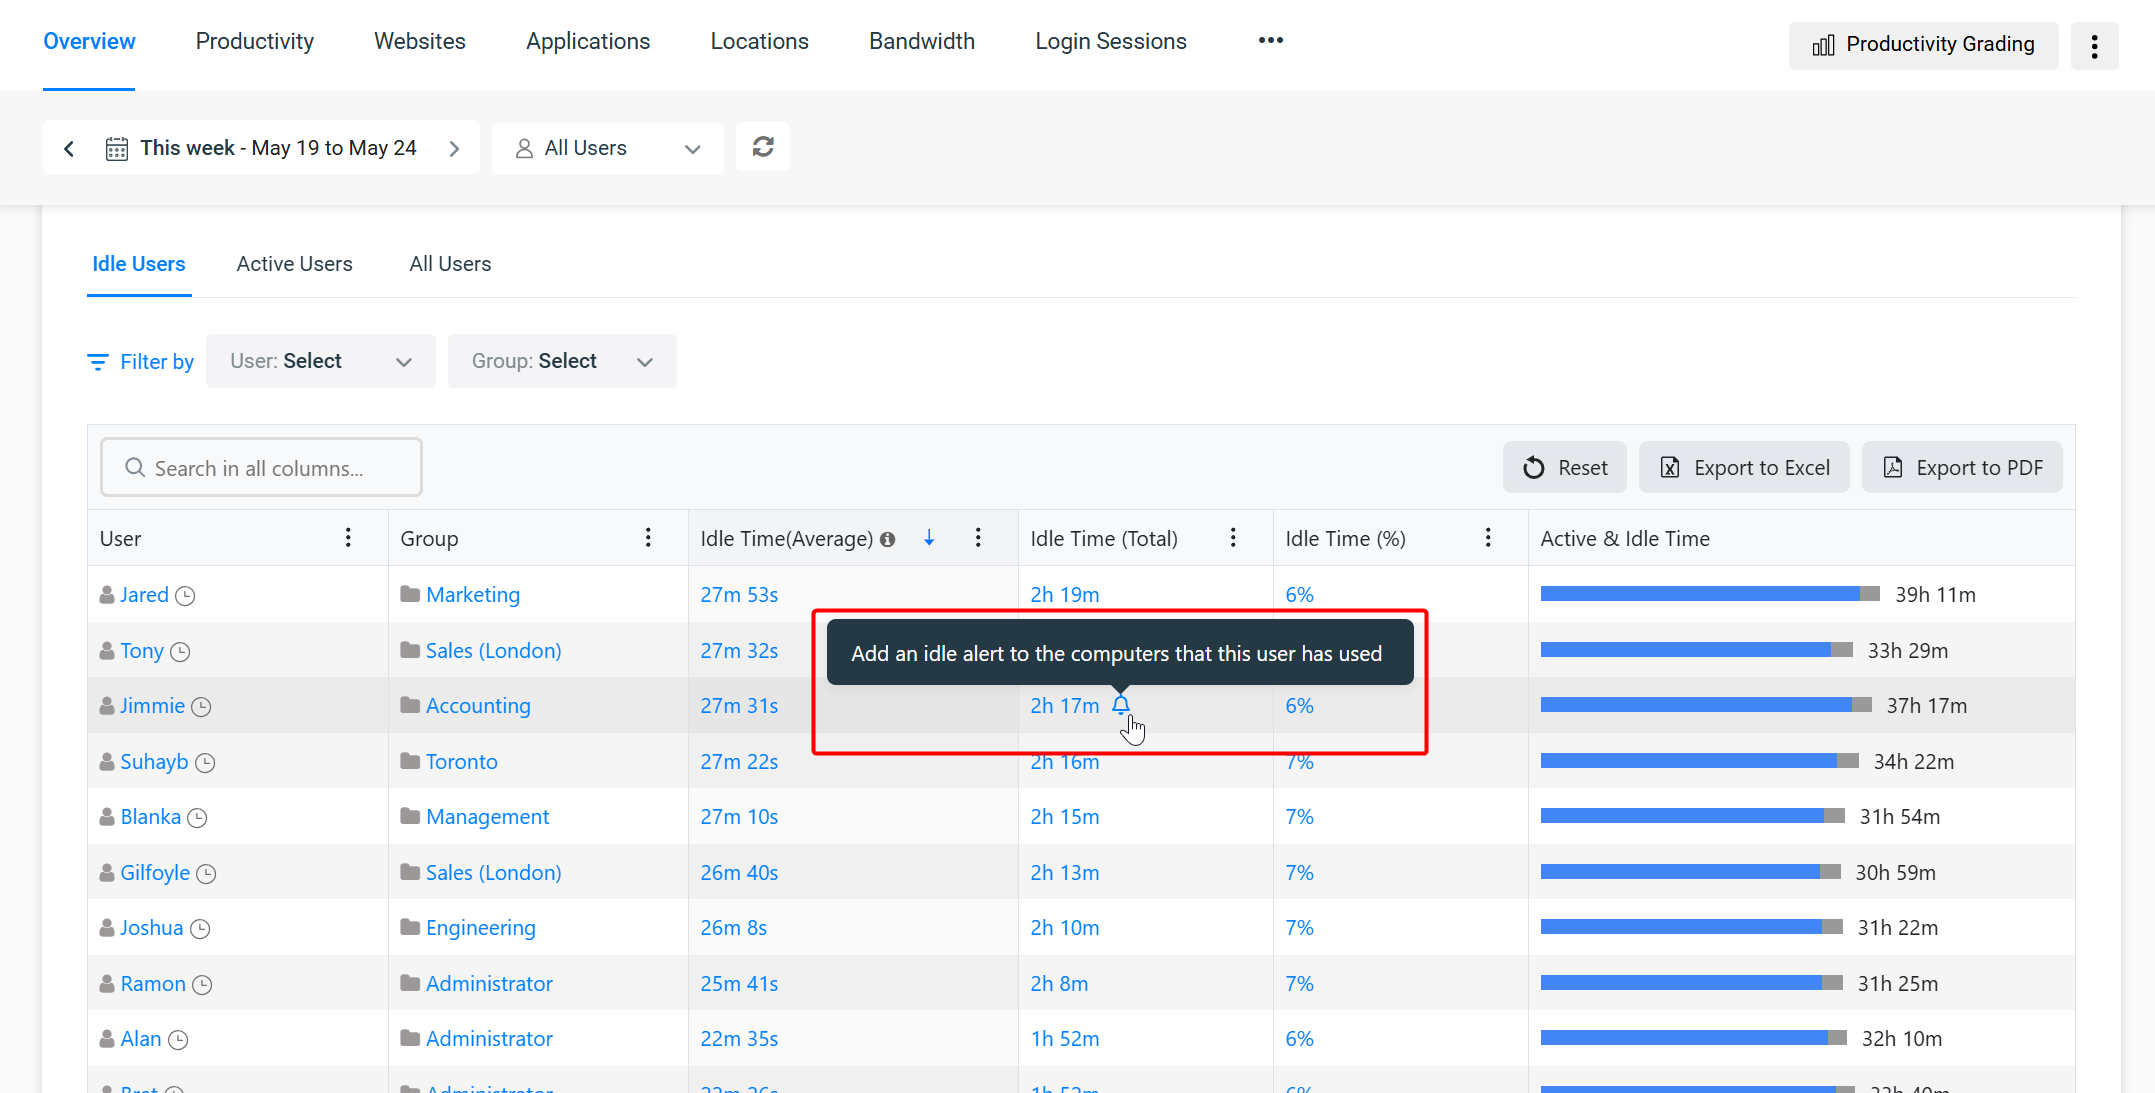Click the clock icon next to Suhayb

205,763
